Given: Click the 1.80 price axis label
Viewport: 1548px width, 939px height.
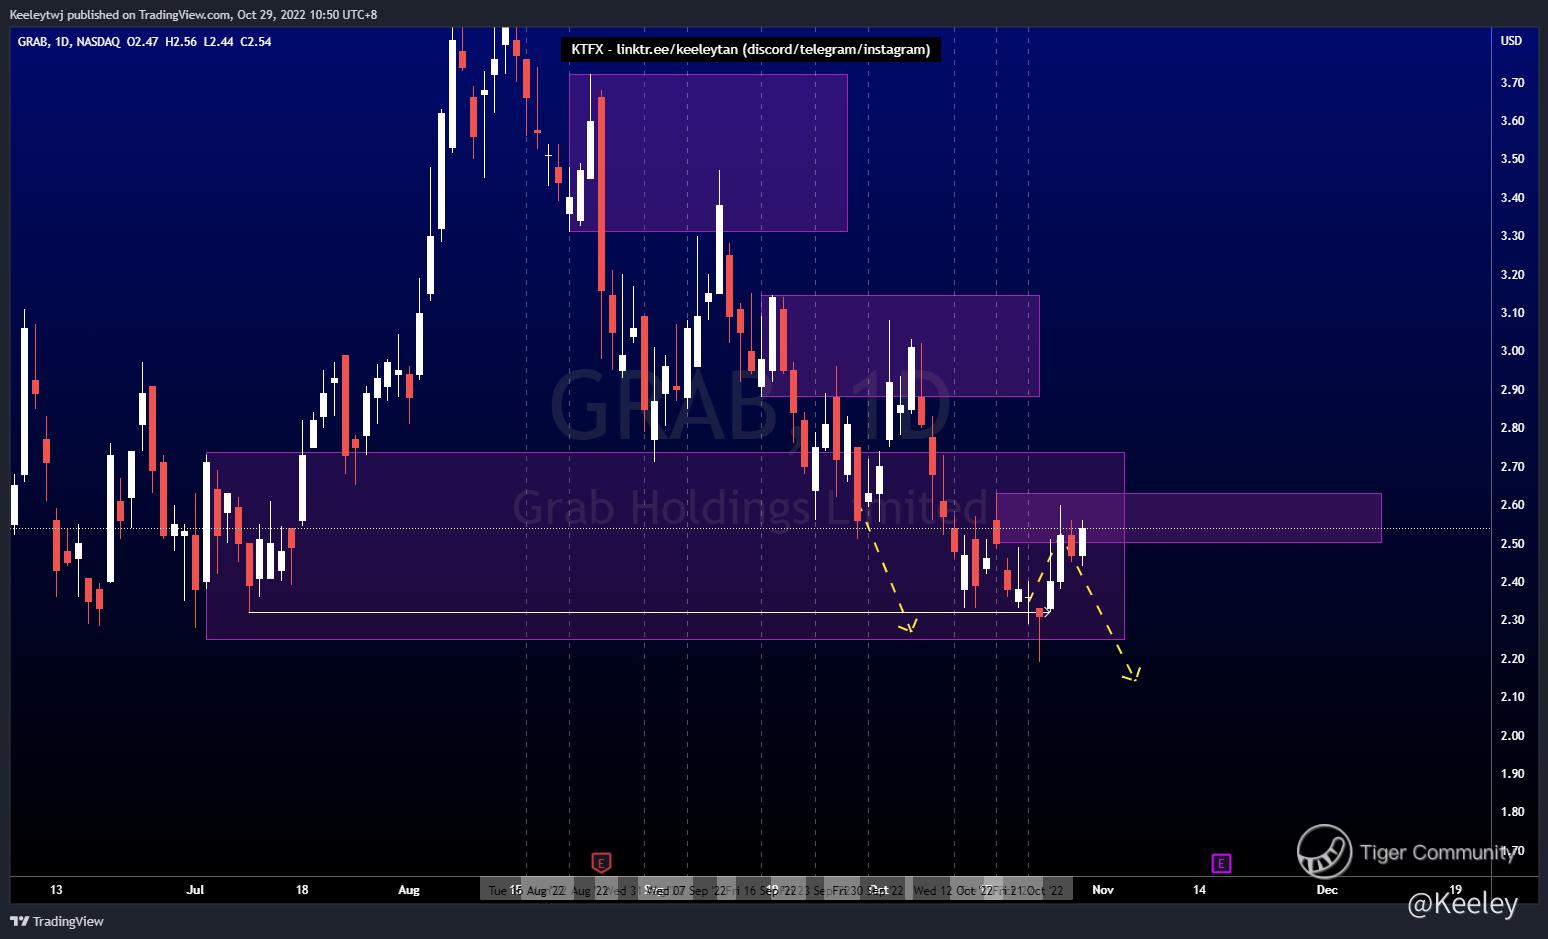Looking at the screenshot, I should [1512, 812].
